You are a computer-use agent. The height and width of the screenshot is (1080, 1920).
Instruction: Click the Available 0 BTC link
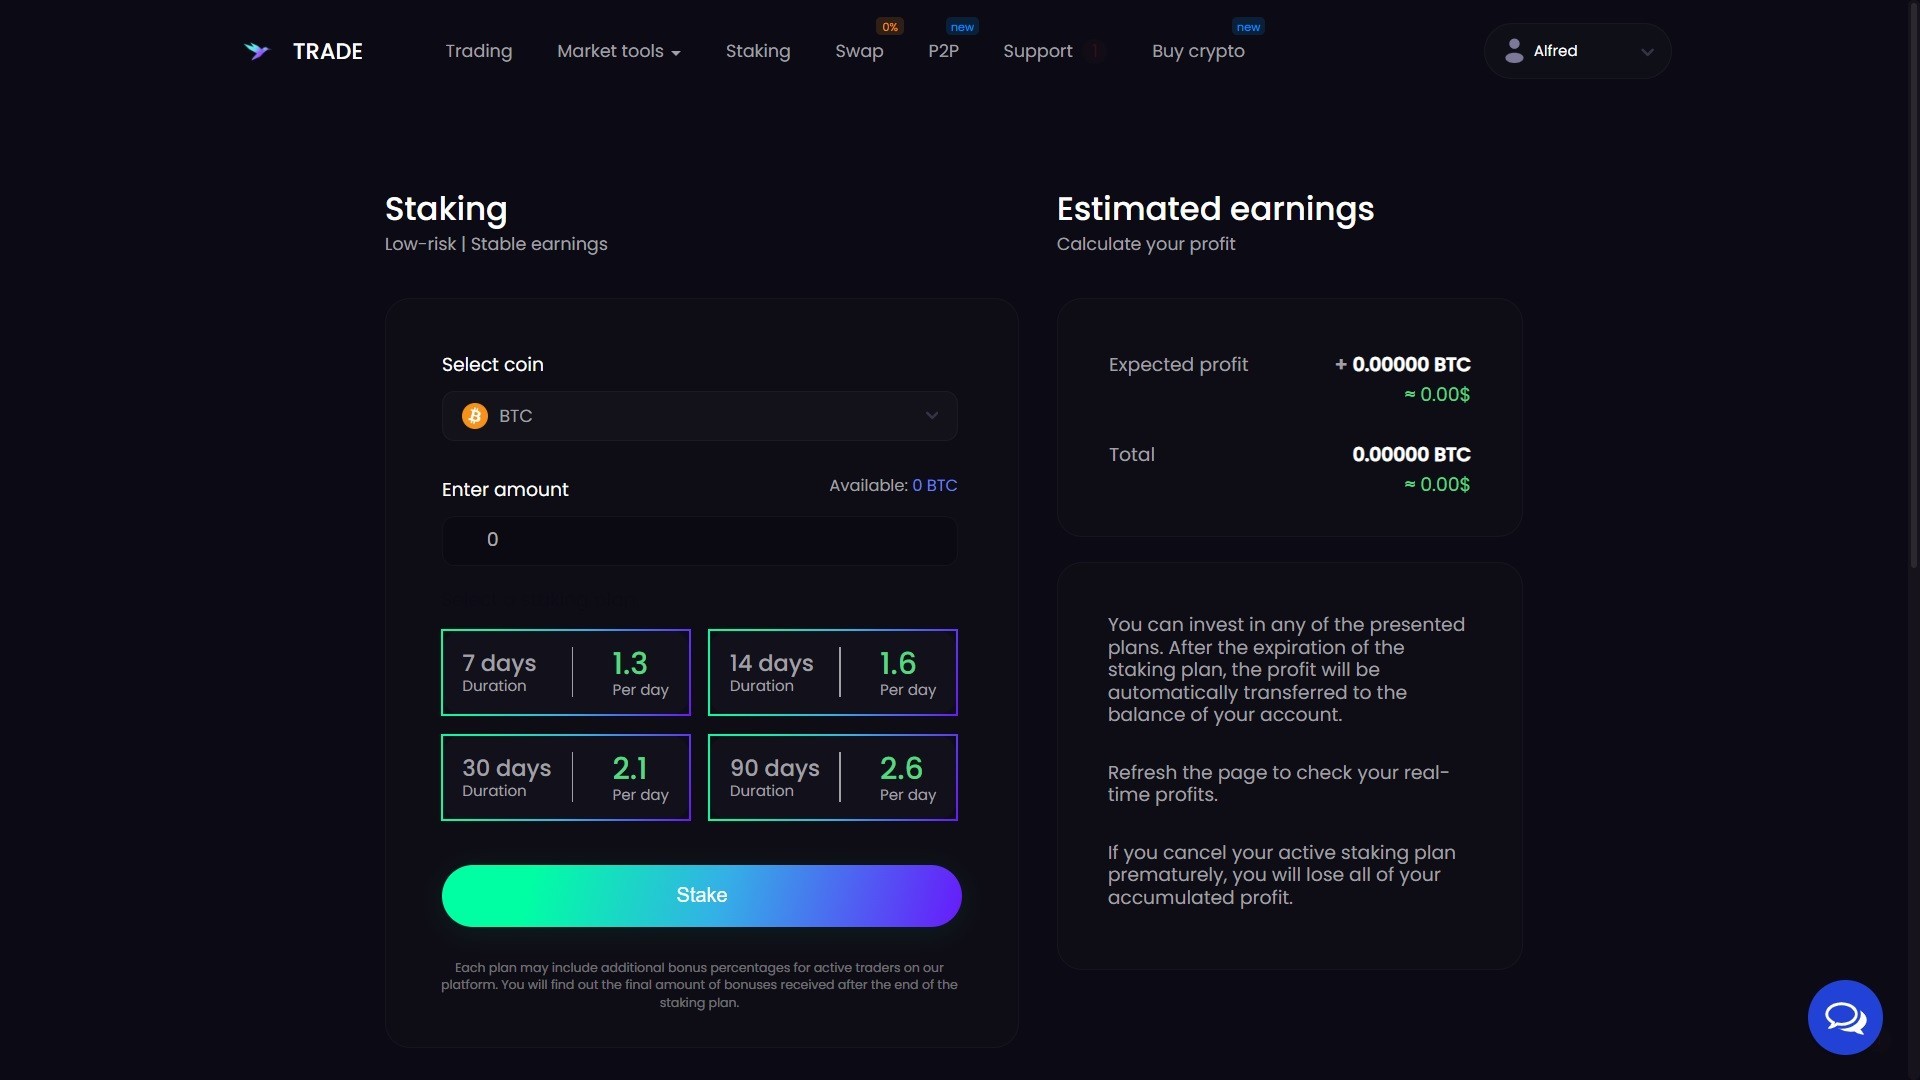pos(934,486)
